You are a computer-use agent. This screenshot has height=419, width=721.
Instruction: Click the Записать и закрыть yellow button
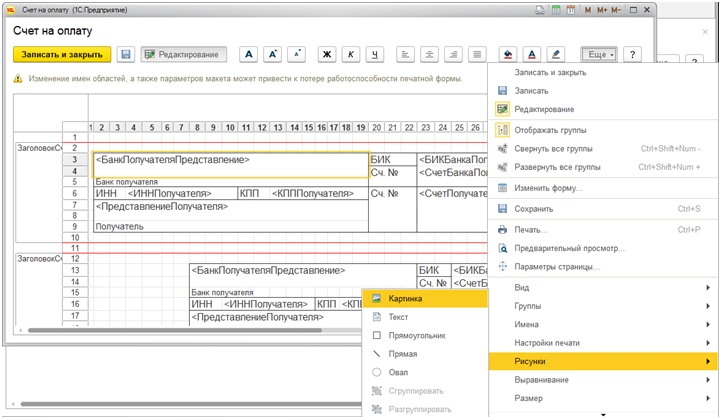click(x=60, y=54)
